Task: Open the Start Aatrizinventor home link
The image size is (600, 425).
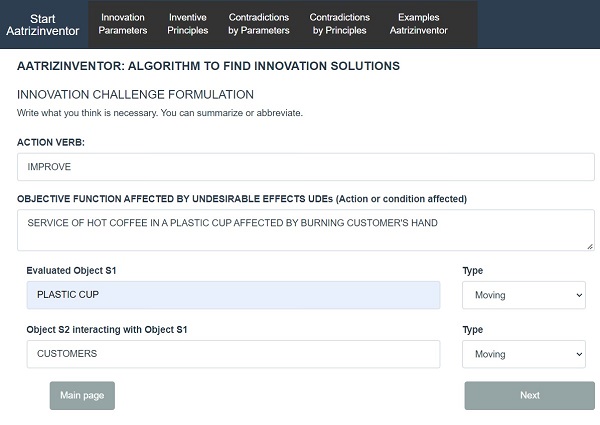Action: [43, 24]
